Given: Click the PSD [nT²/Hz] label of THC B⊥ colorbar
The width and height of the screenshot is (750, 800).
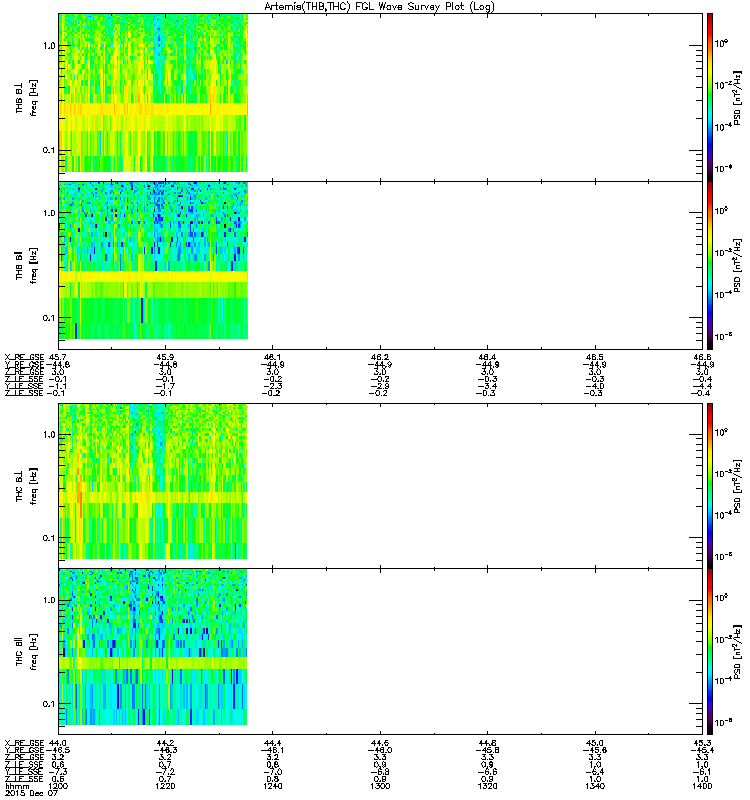Looking at the screenshot, I should point(737,486).
